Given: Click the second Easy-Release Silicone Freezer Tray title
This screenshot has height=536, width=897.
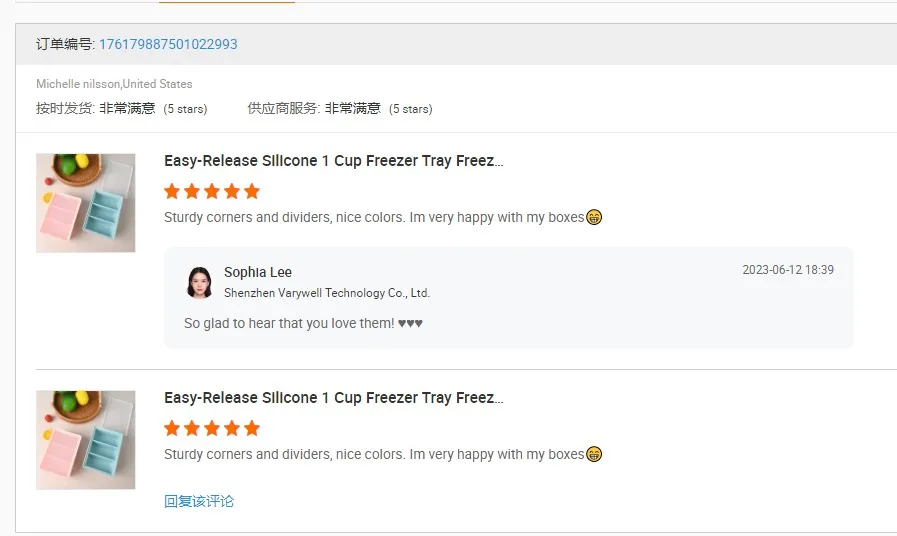Looking at the screenshot, I should pos(333,398).
